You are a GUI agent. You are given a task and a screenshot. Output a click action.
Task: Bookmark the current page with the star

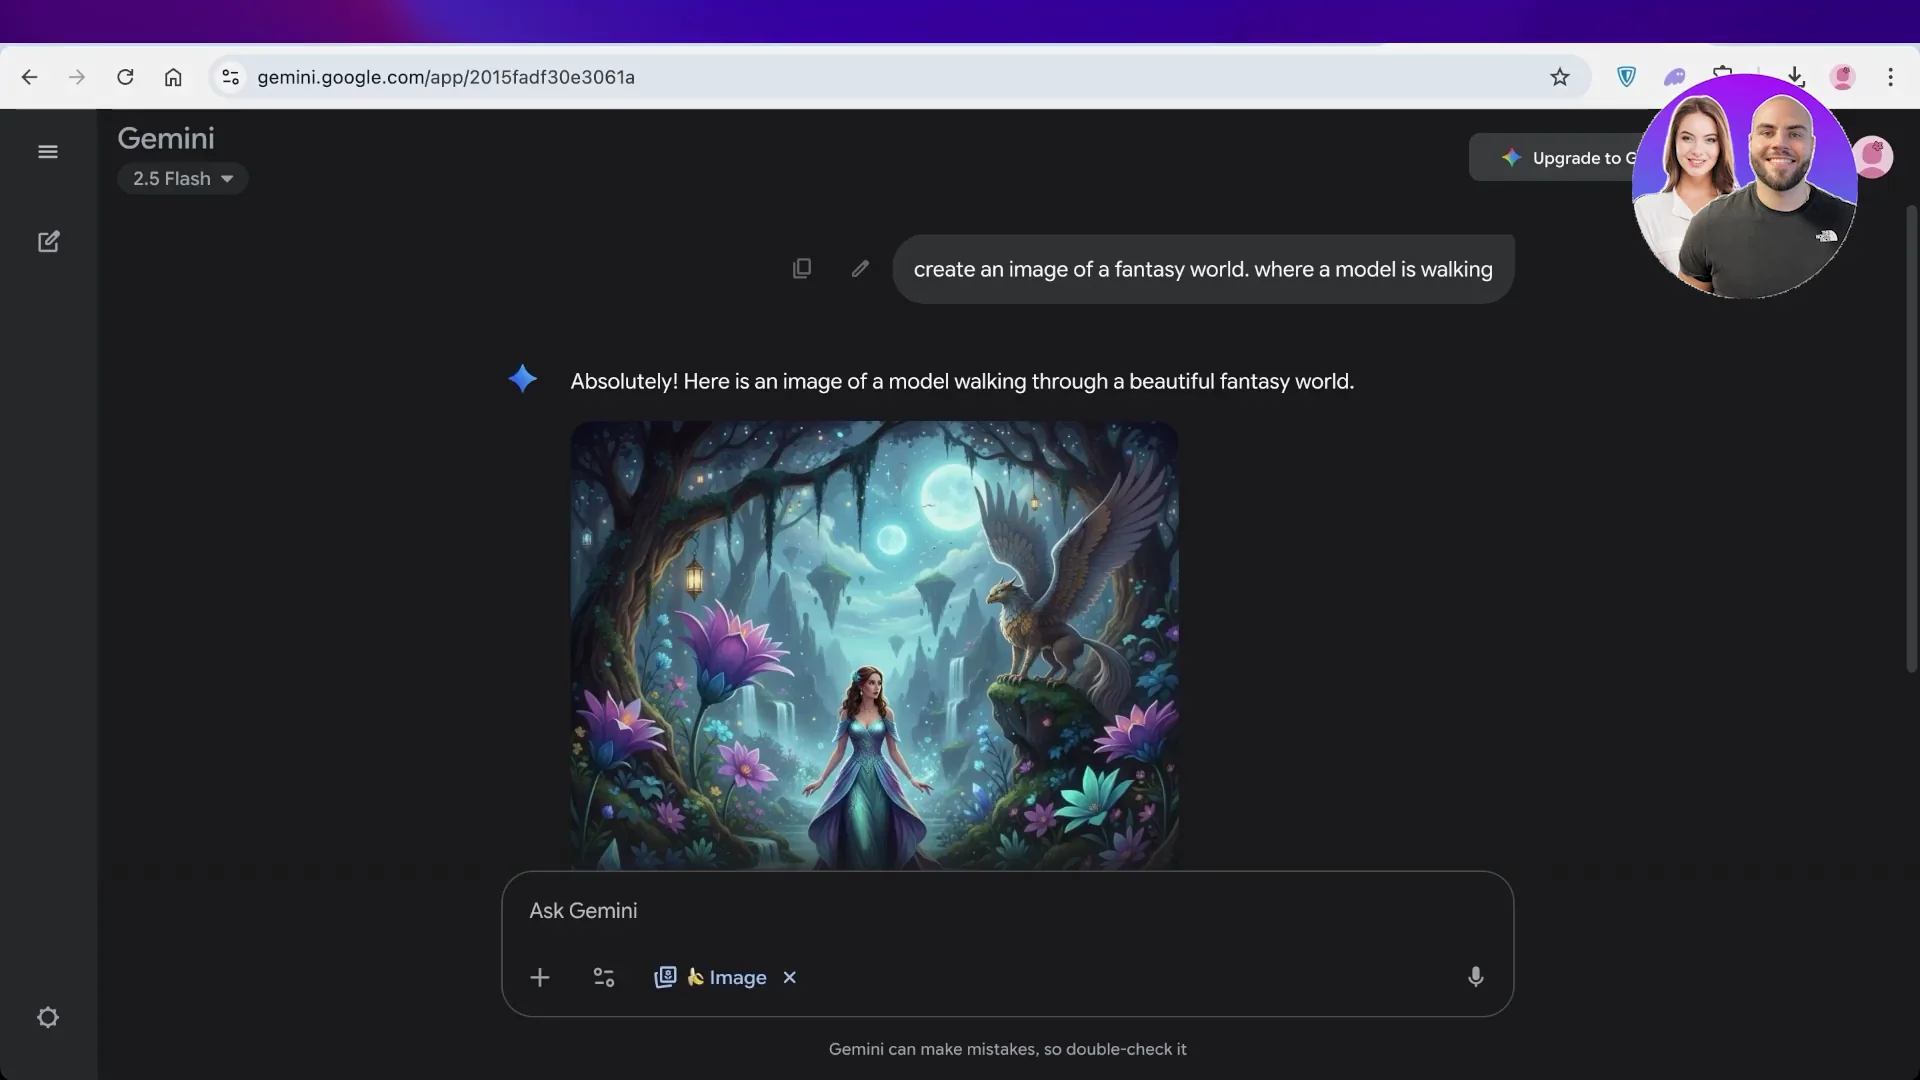(1561, 77)
